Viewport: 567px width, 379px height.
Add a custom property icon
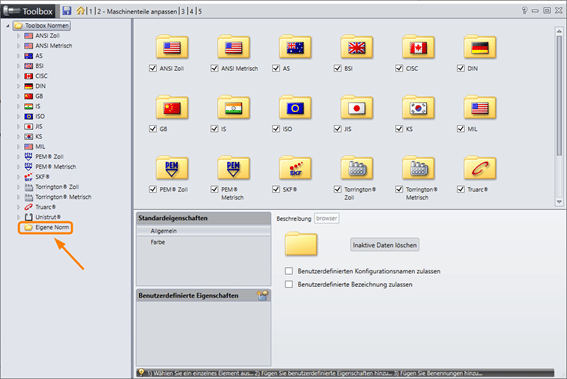263,295
